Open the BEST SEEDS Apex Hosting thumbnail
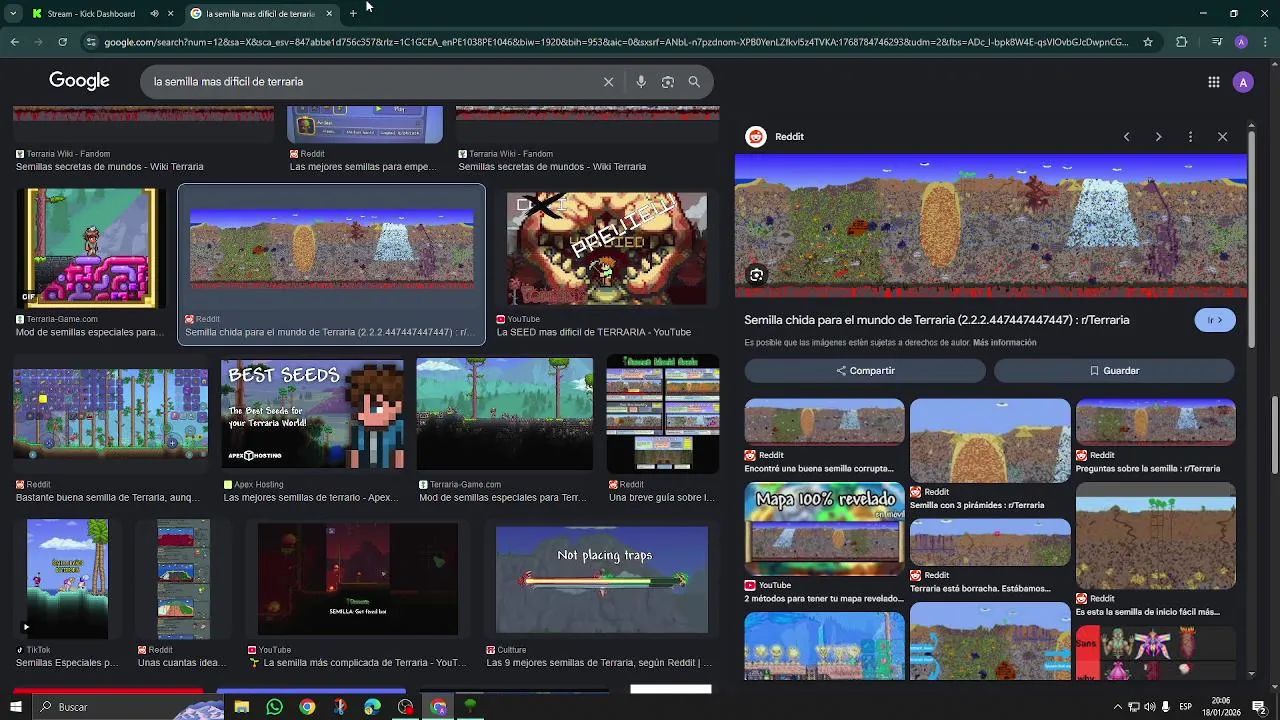The width and height of the screenshot is (1280, 720). pos(313,414)
